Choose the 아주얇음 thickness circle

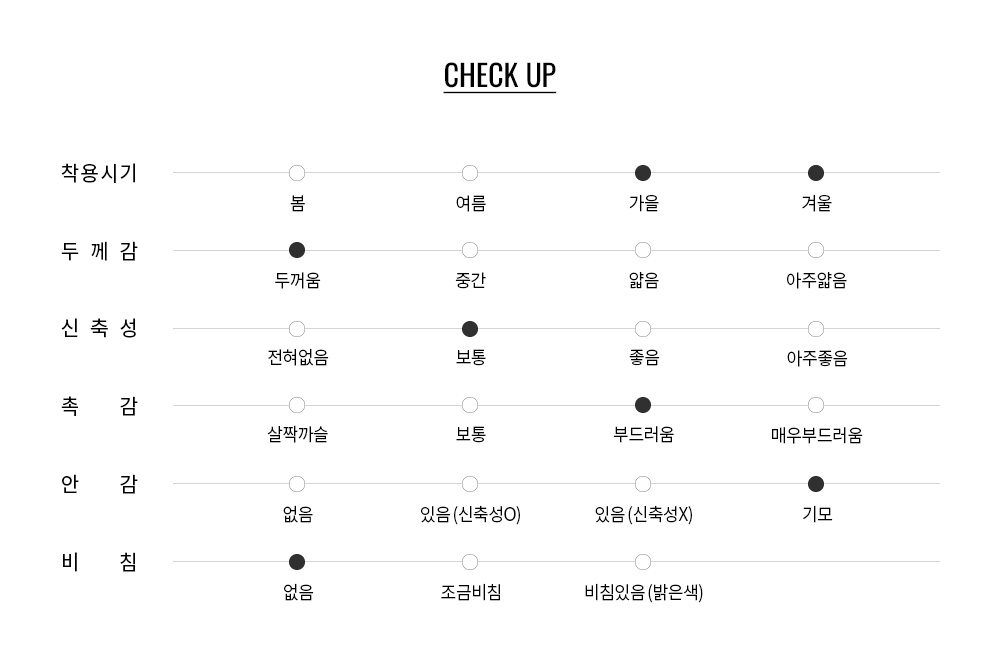[816, 250]
